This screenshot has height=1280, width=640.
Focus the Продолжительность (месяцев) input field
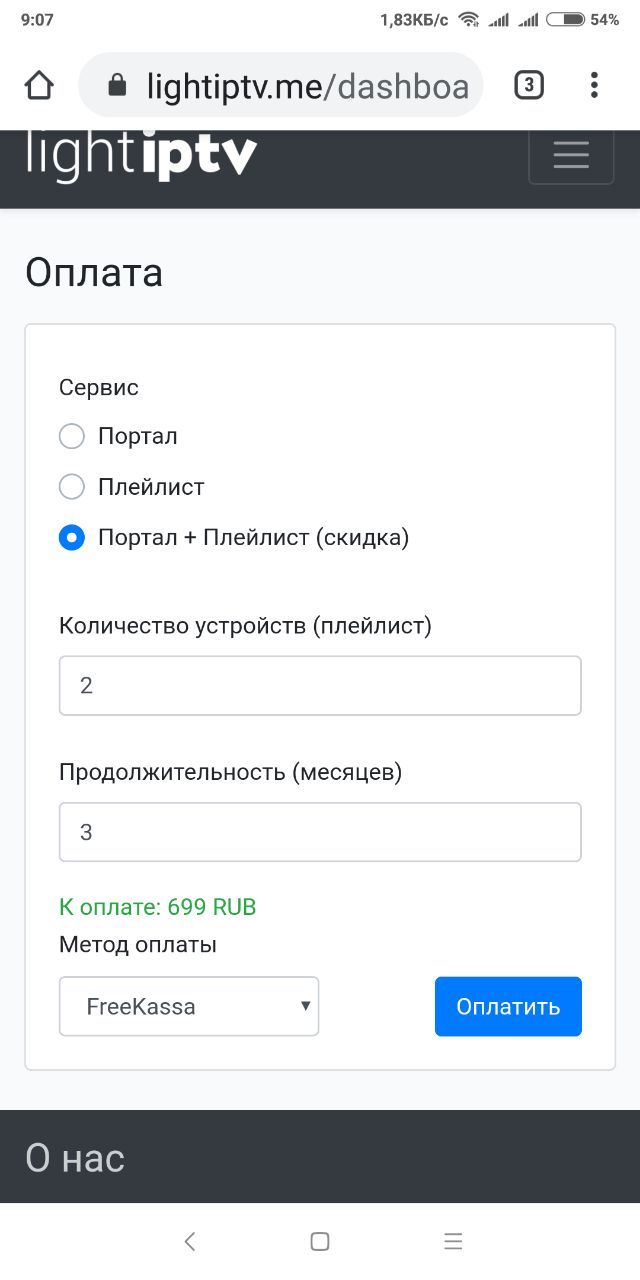(x=320, y=832)
